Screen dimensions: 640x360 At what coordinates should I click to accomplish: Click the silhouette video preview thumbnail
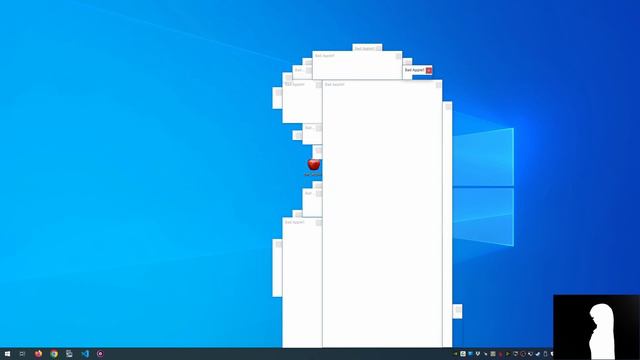596,327
